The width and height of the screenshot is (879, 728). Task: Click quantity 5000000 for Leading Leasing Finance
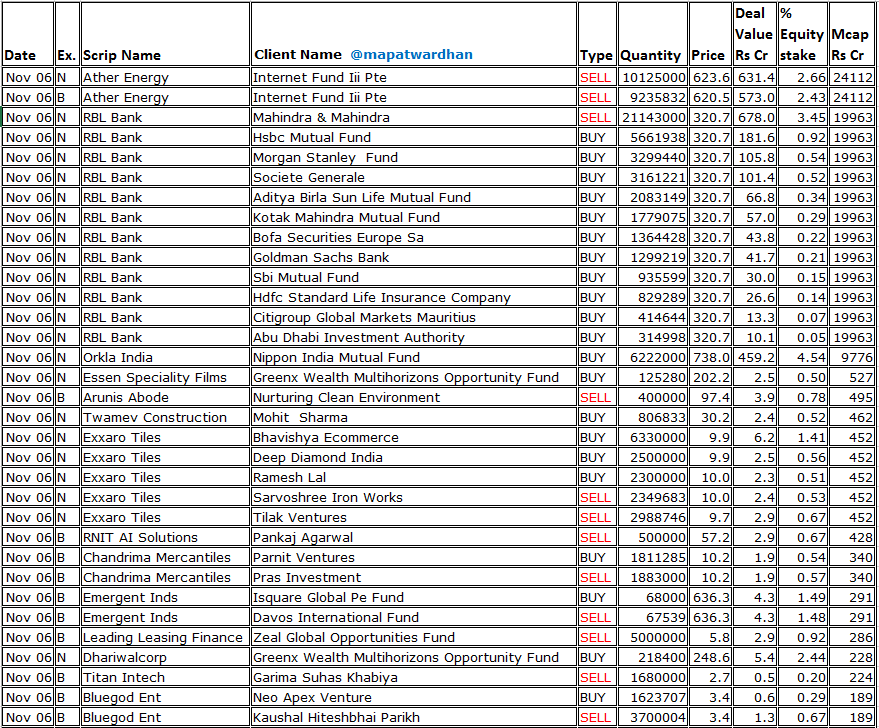pos(653,638)
